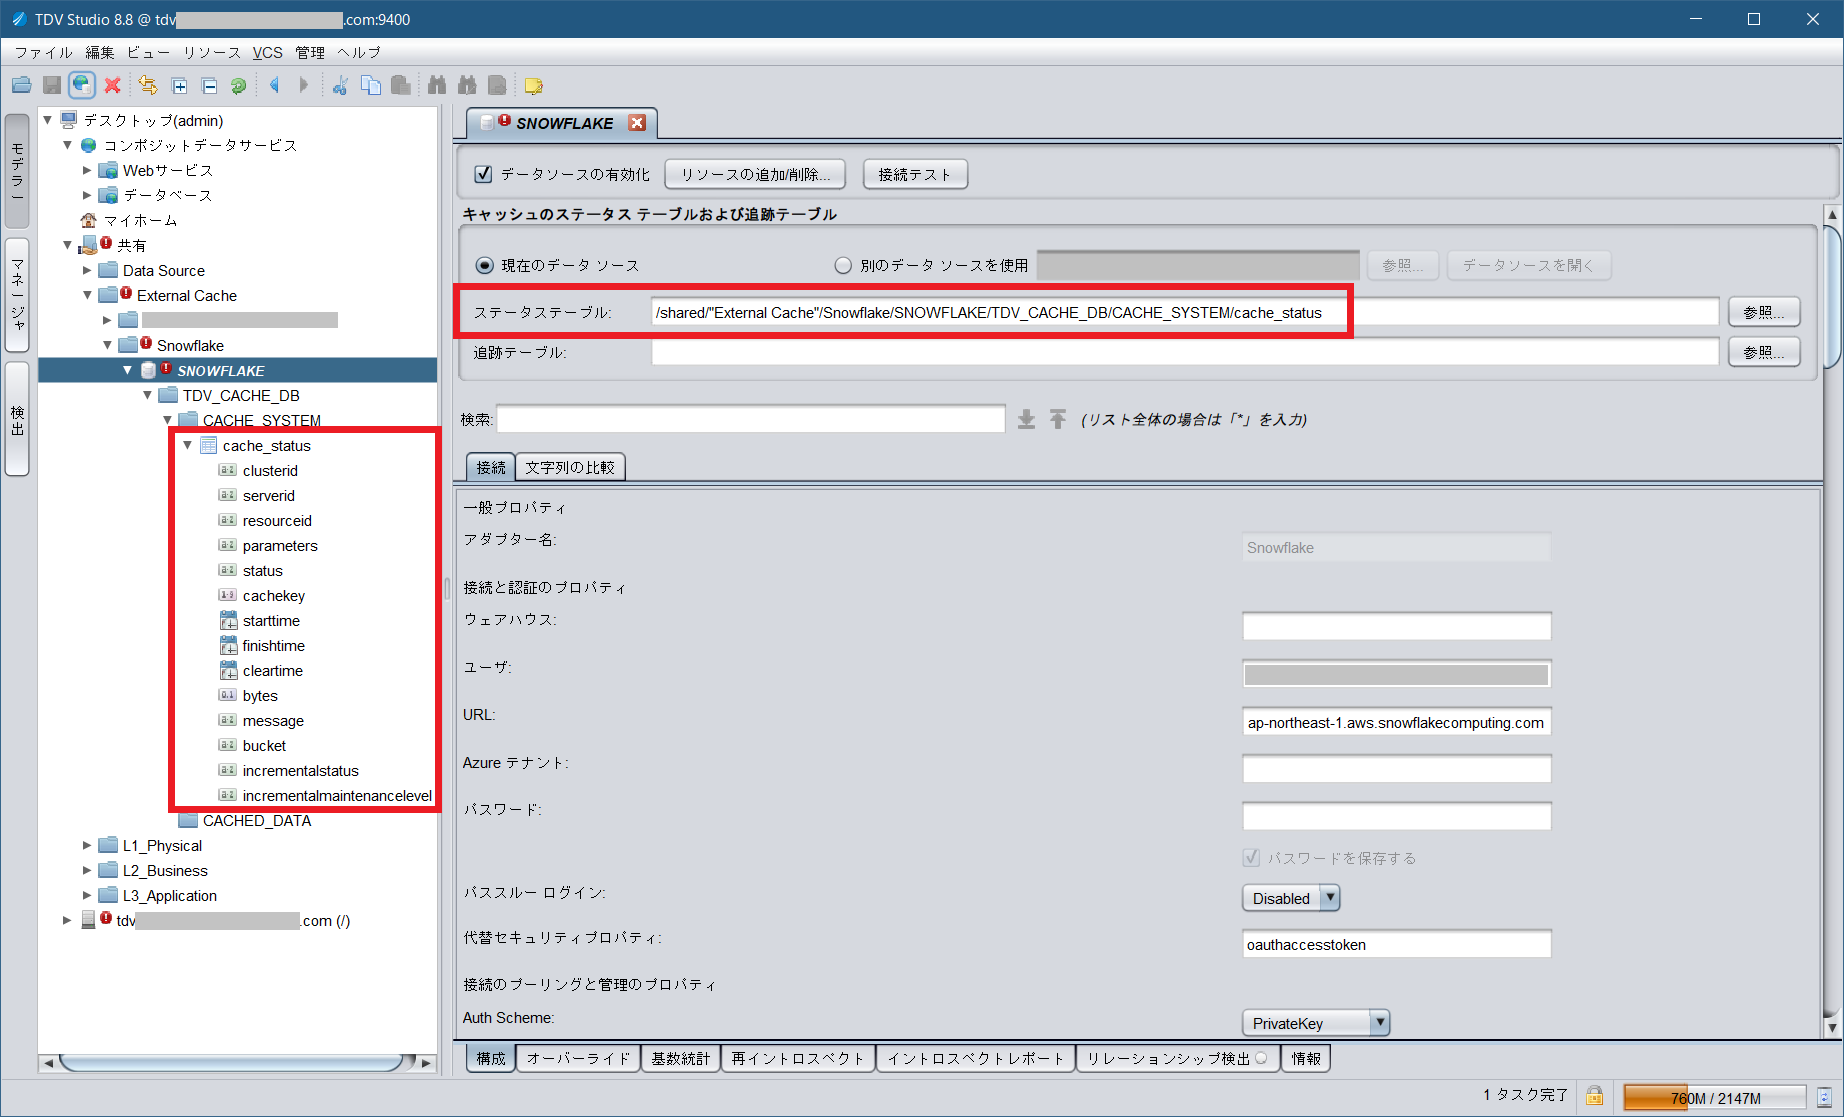Click radio indicator on リレーションシップ検出 tab
The image size is (1844, 1117).
[x=1261, y=1058]
